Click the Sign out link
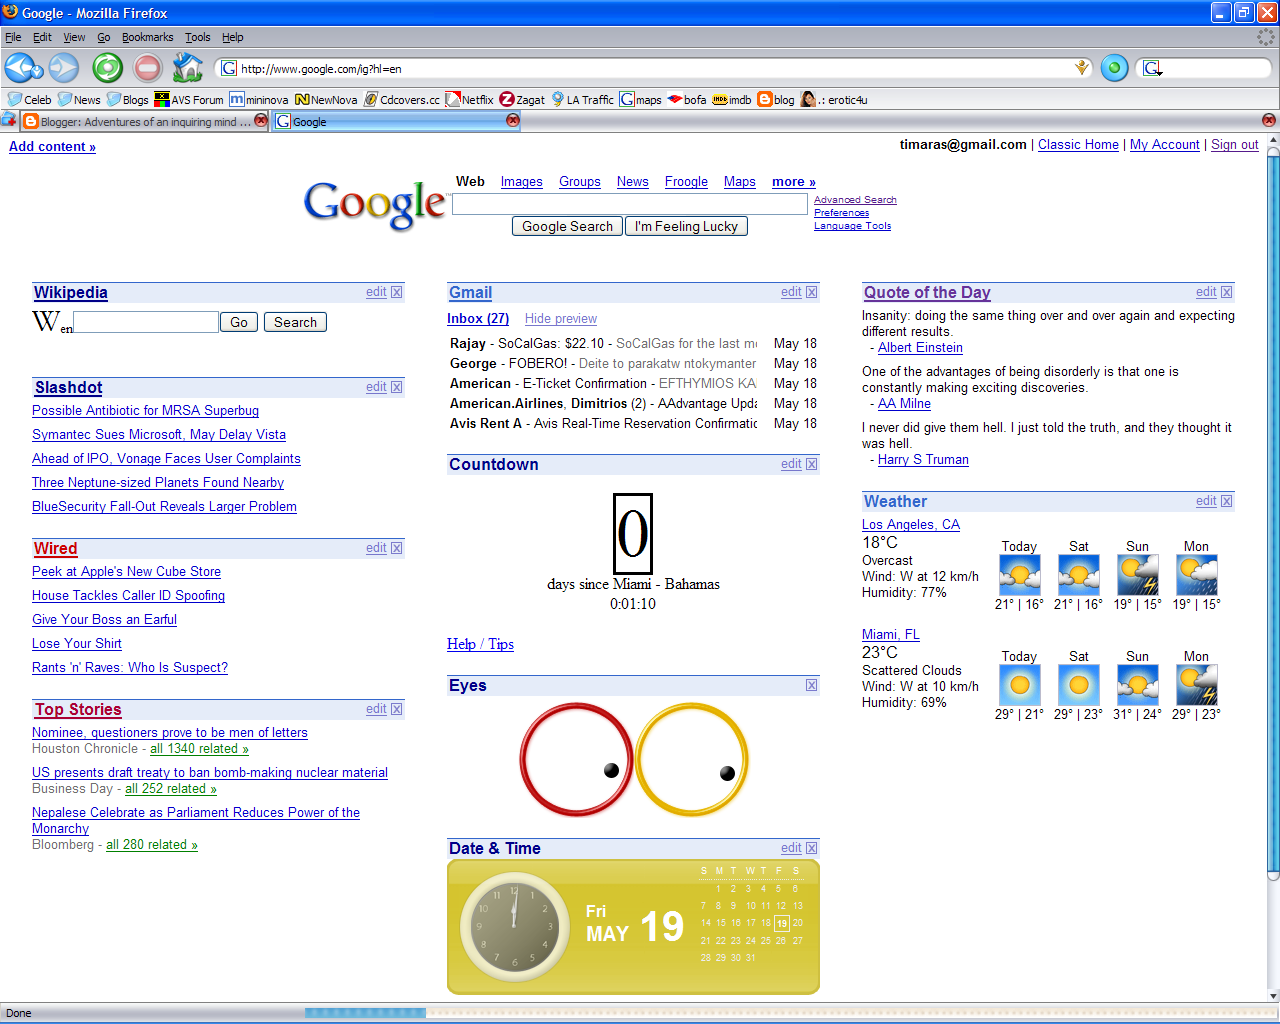The image size is (1280, 1024). 1235,145
